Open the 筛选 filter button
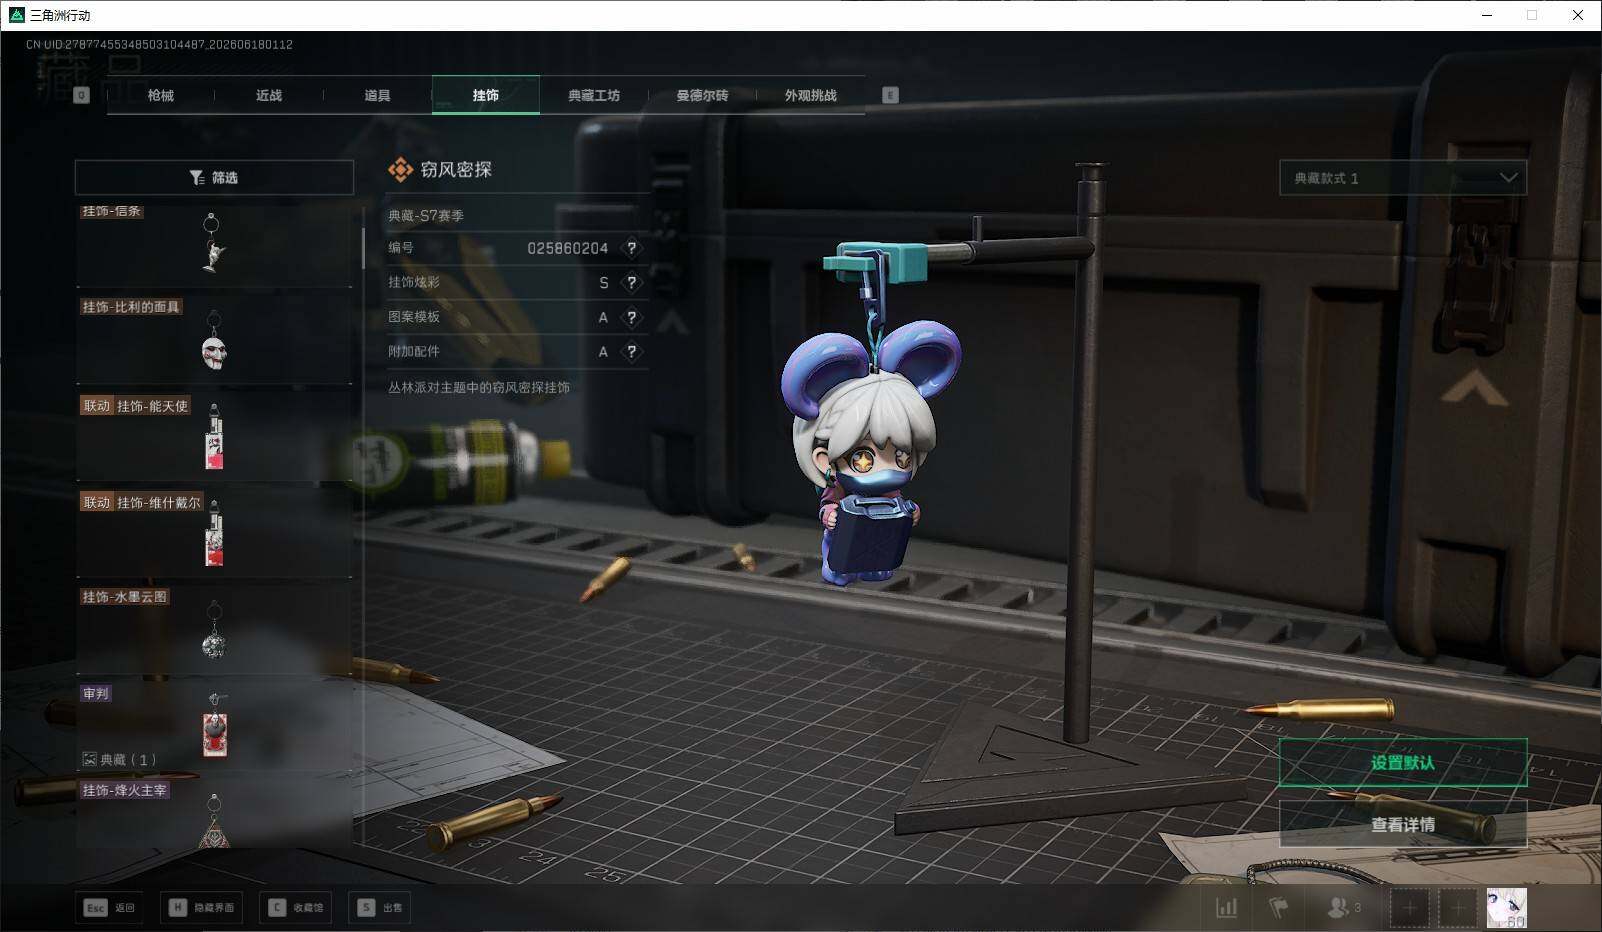This screenshot has width=1602, height=932. 214,177
